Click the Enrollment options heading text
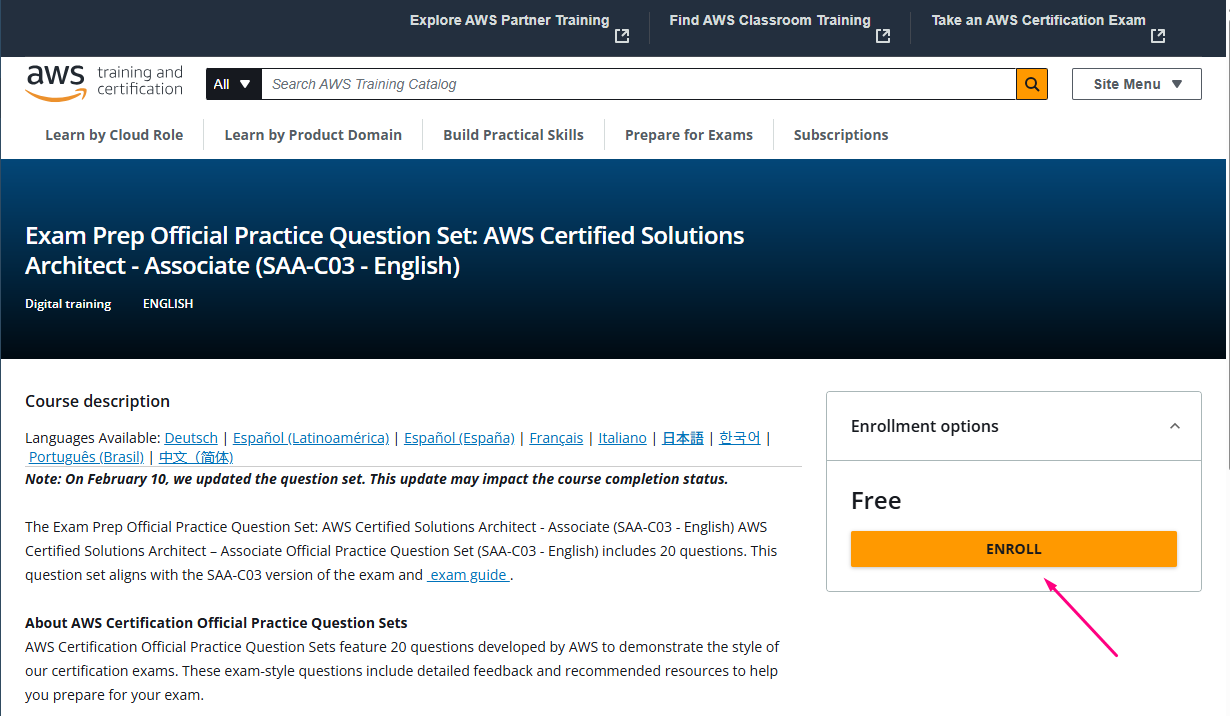Viewport: 1230px width, 716px height. point(925,426)
